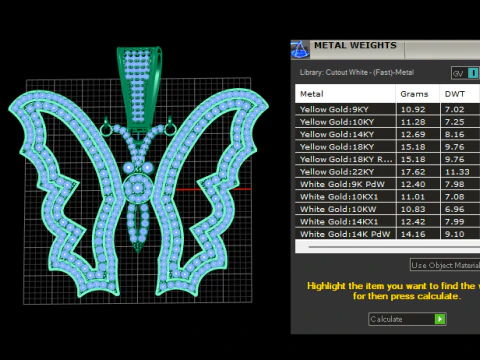
Task: Select the Yellow Gold:10KY row
Action: 387,122
